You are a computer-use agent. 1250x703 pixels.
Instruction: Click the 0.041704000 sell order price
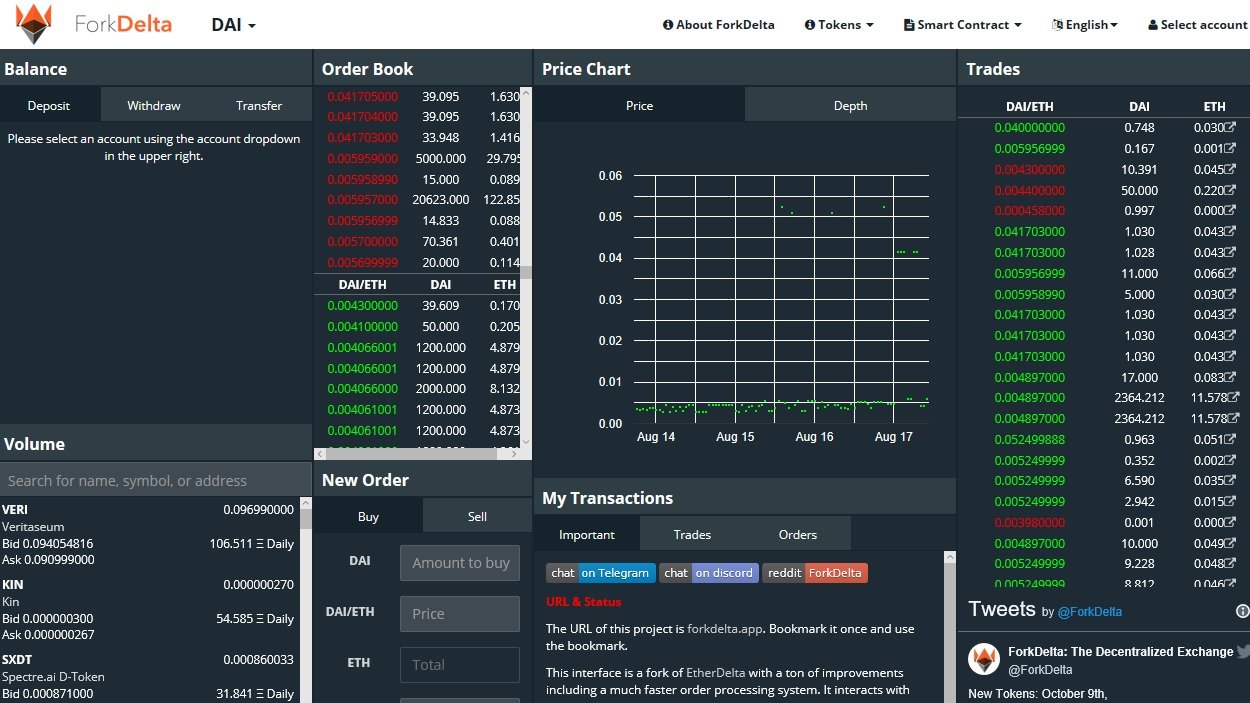(x=362, y=117)
